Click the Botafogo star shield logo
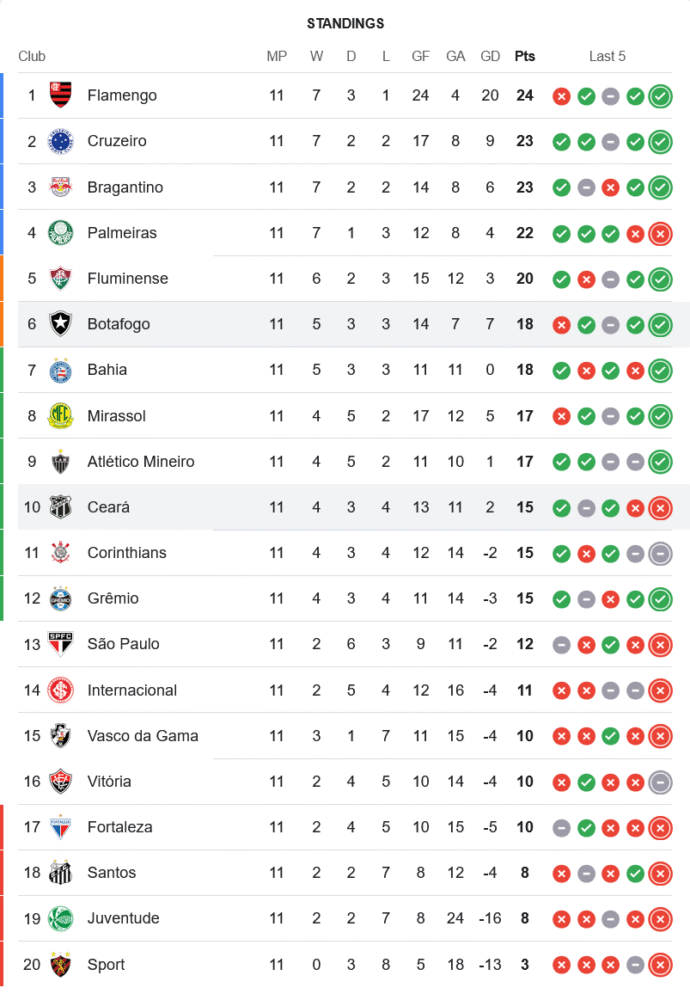Viewport: 690px width, 1000px height. [61, 324]
